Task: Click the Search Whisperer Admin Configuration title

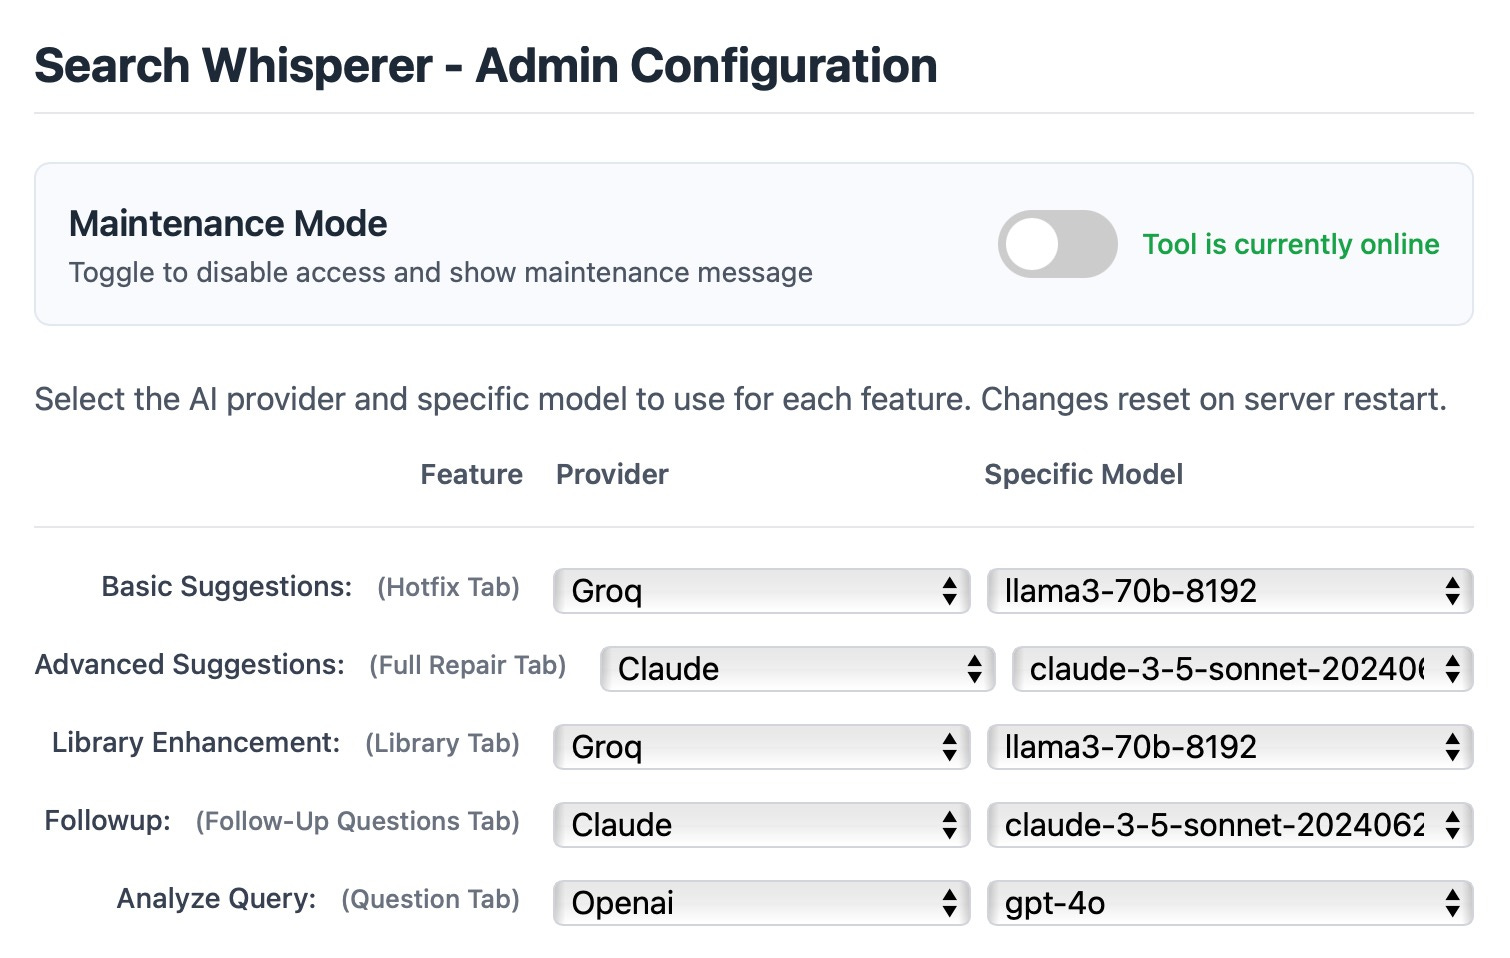Action: [x=486, y=66]
